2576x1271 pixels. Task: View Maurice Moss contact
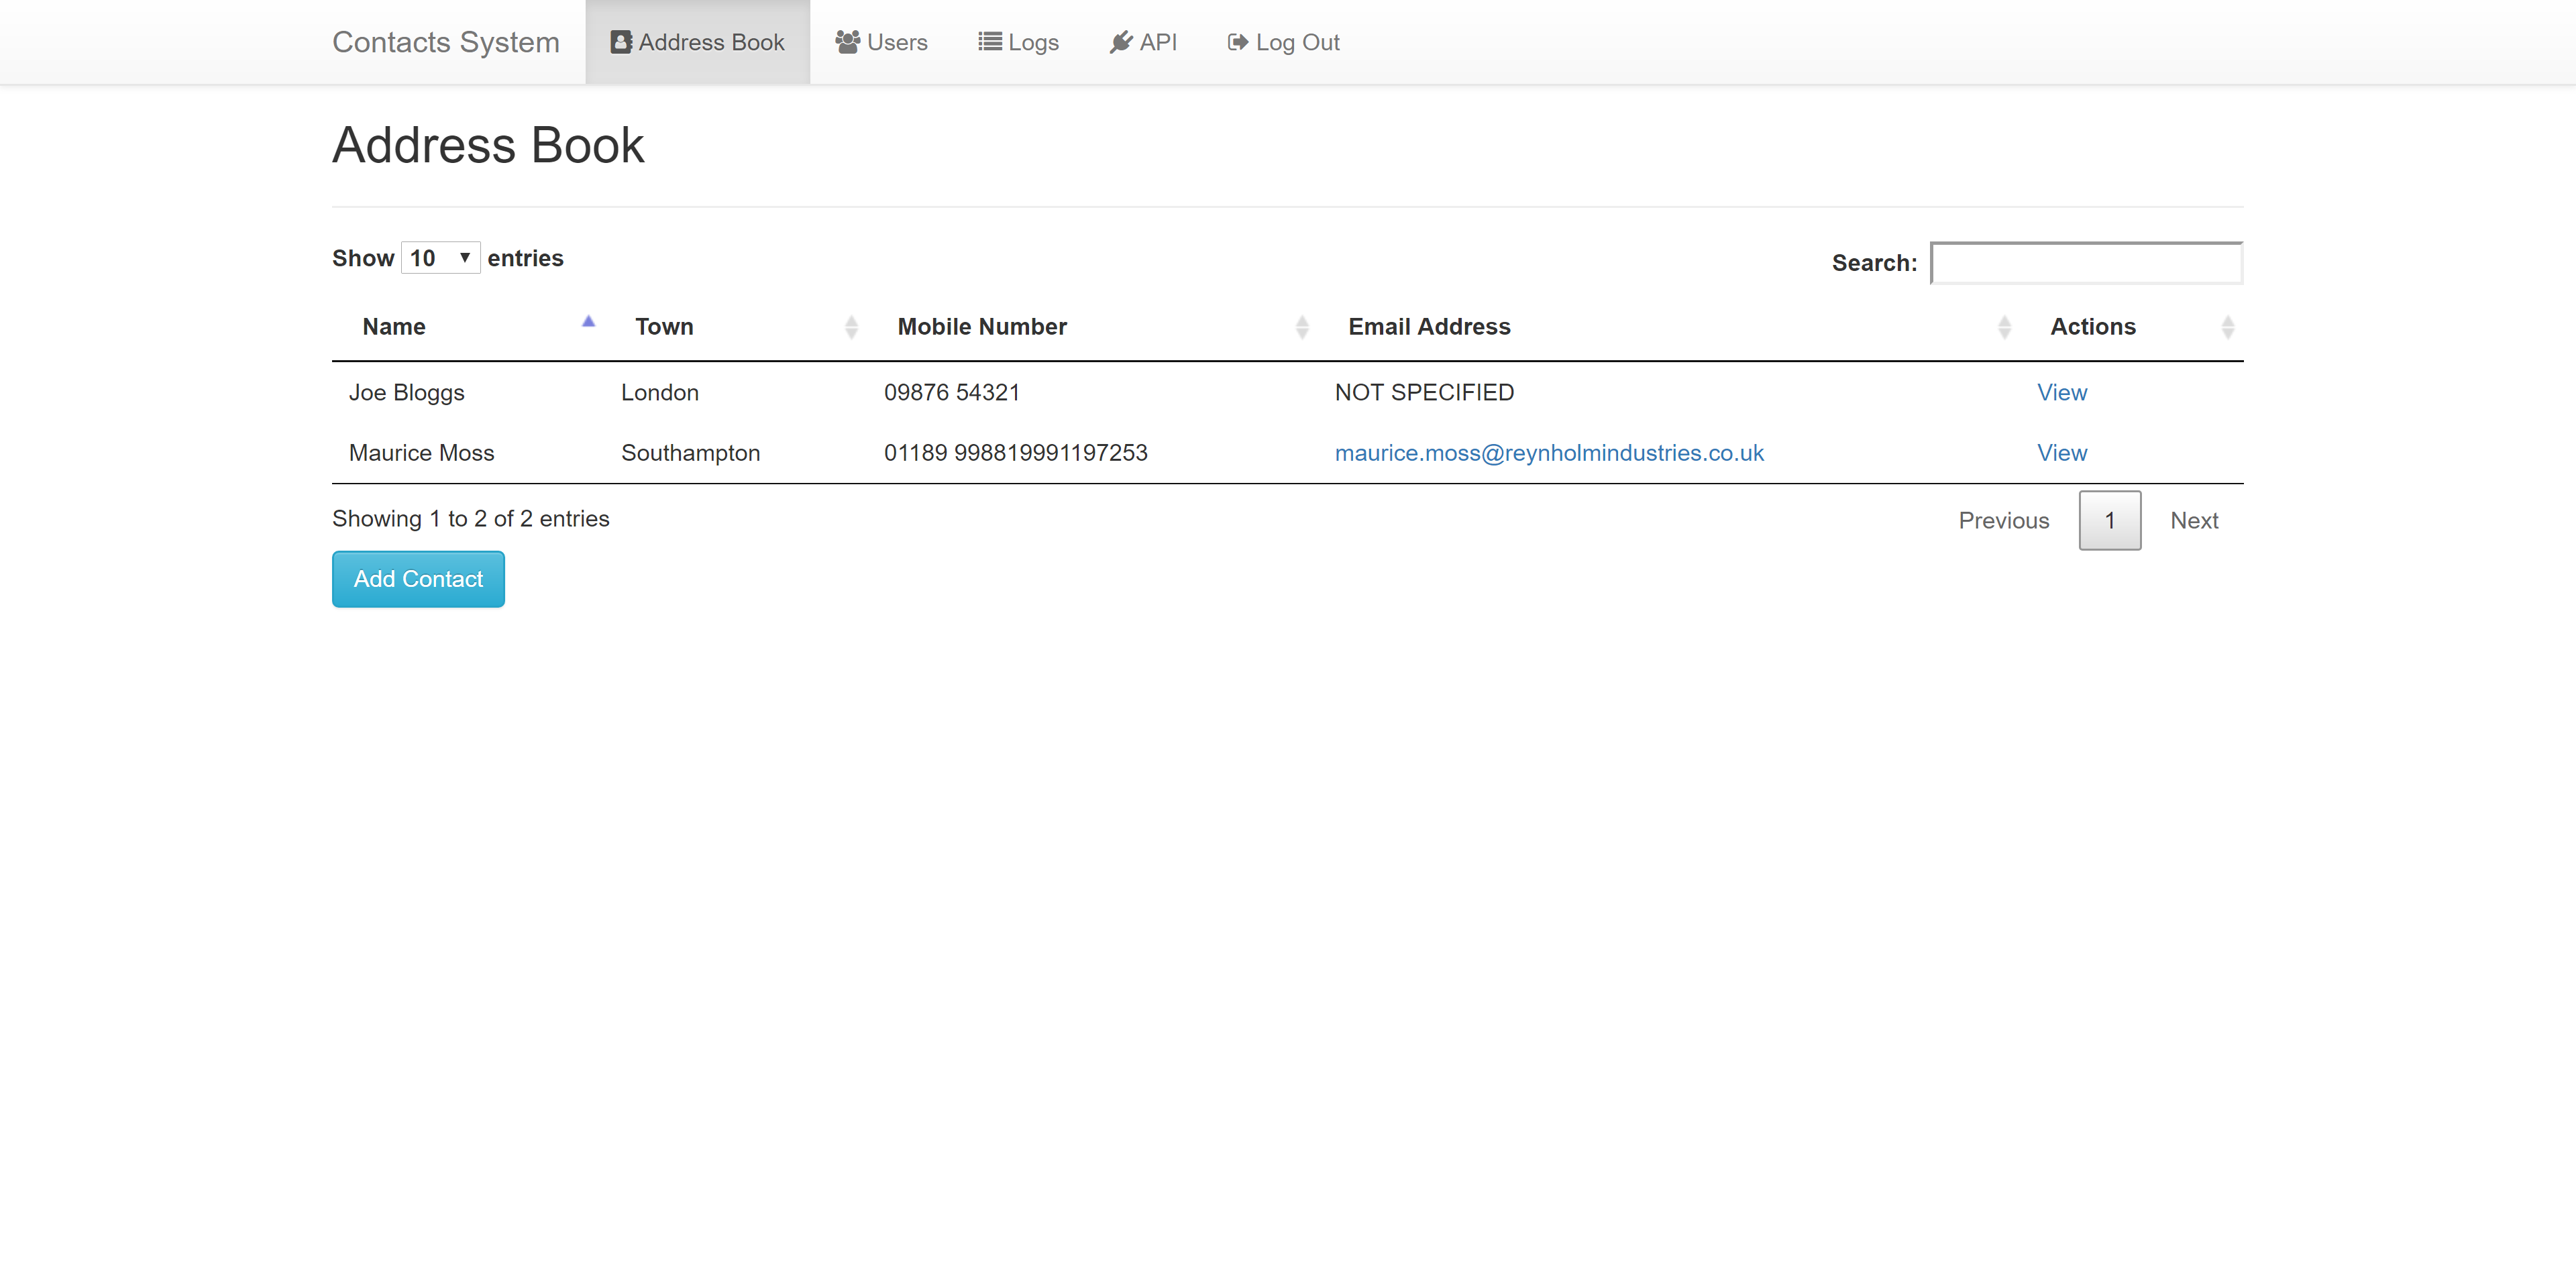click(2062, 453)
